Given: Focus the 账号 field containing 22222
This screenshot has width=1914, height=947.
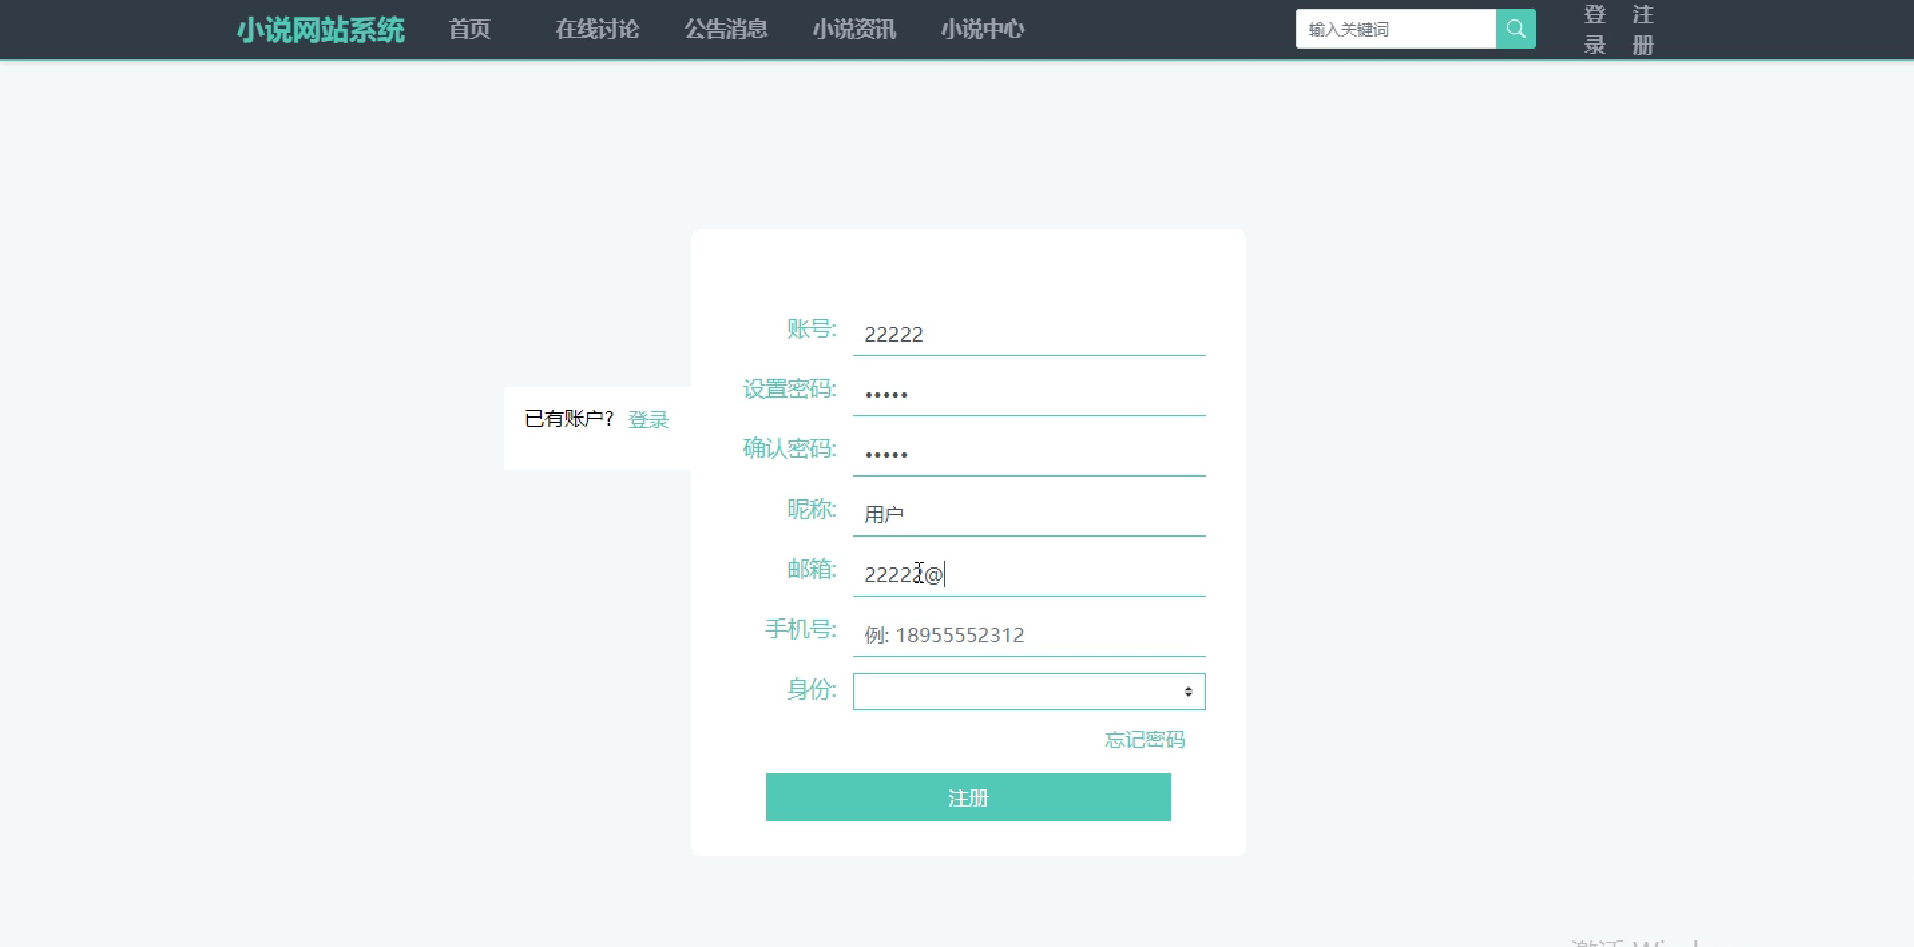Looking at the screenshot, I should [1029, 334].
